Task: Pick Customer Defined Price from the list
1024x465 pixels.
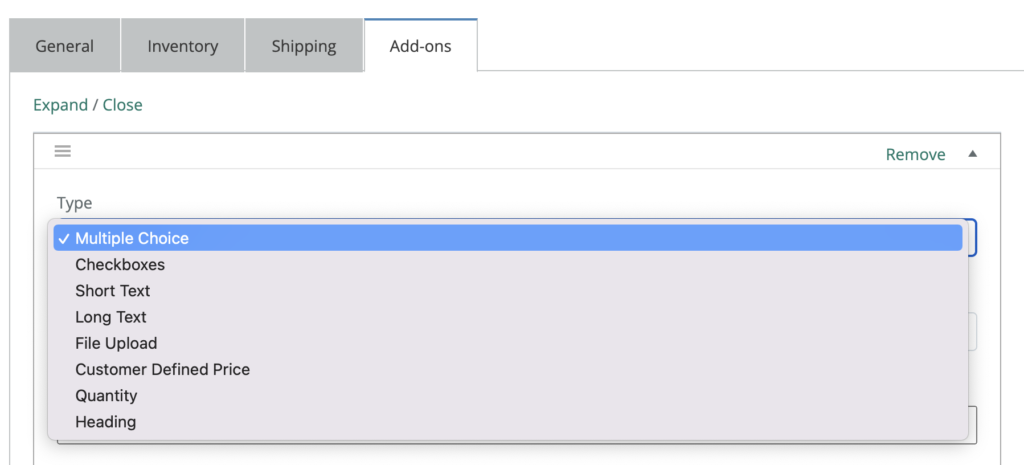Action: (x=163, y=369)
